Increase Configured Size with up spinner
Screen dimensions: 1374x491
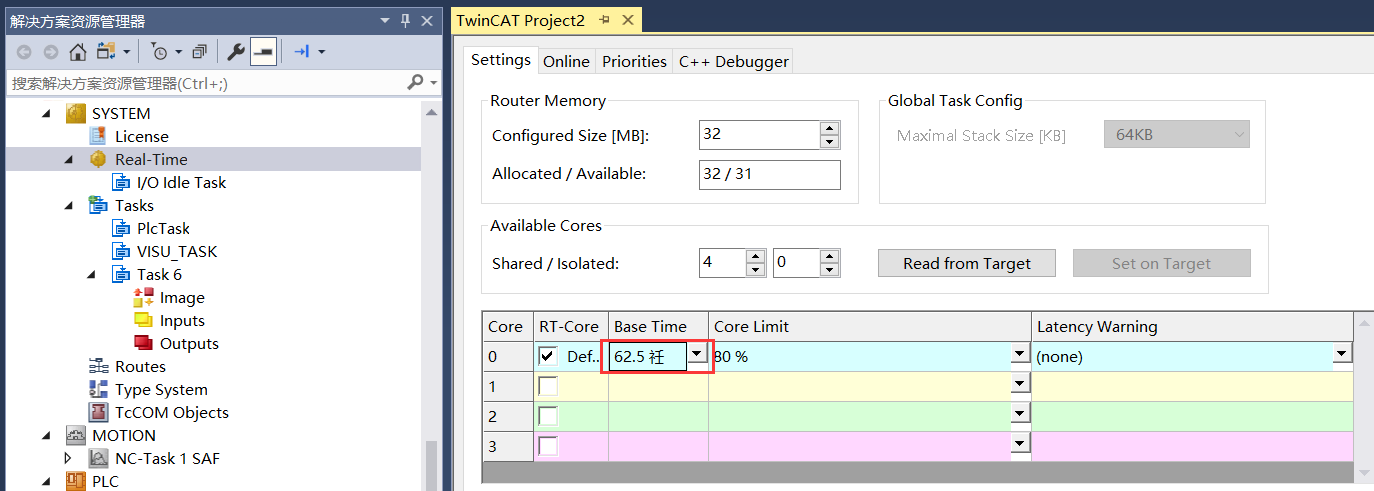click(829, 128)
